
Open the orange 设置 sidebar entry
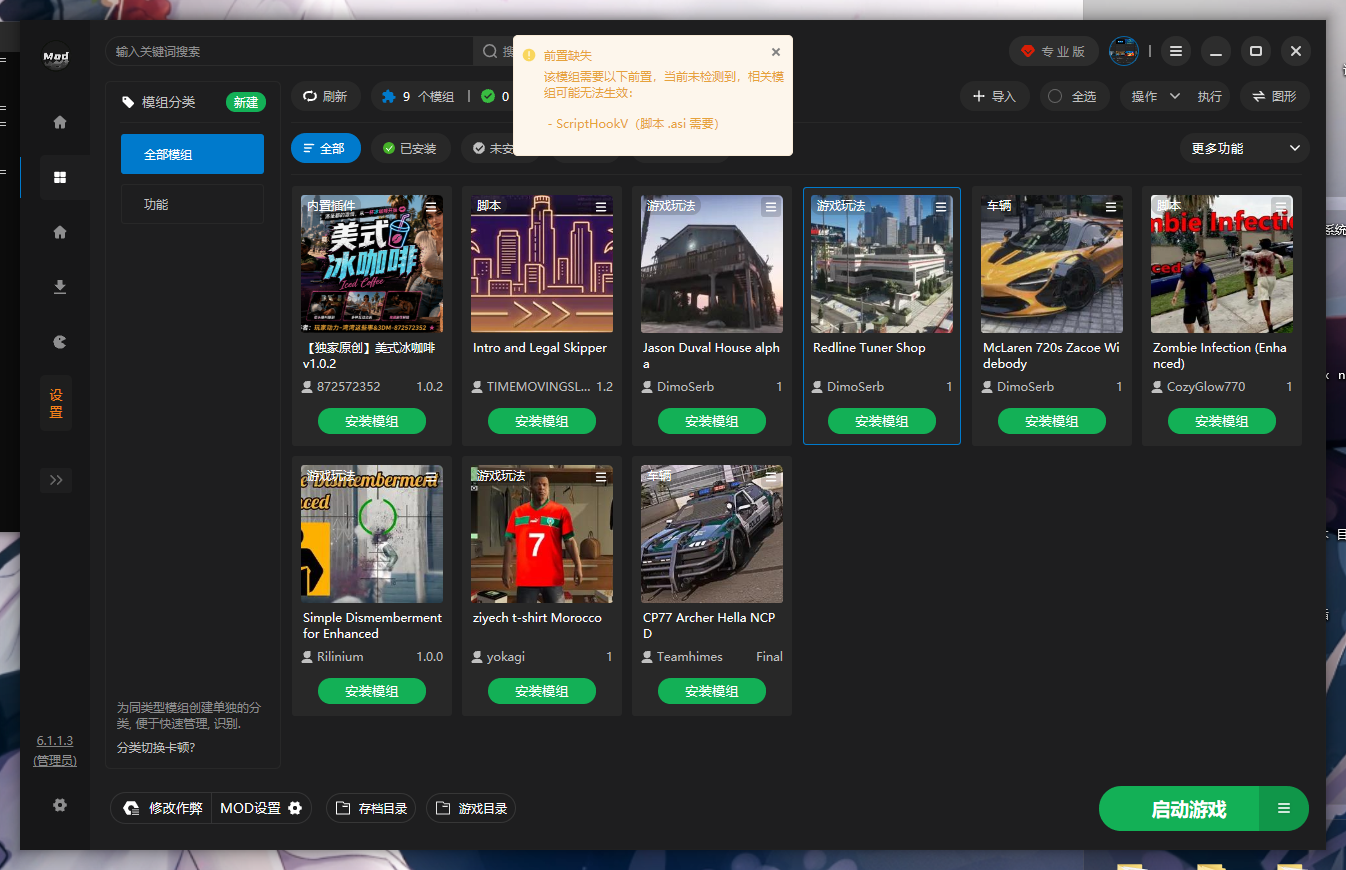(x=56, y=403)
